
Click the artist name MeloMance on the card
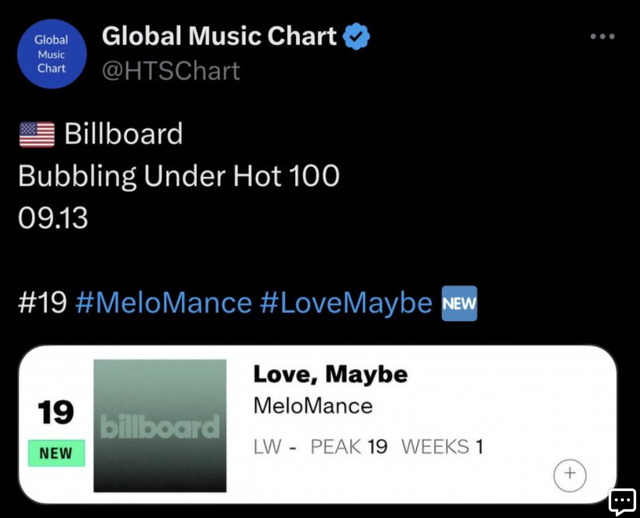pyautogui.click(x=313, y=406)
